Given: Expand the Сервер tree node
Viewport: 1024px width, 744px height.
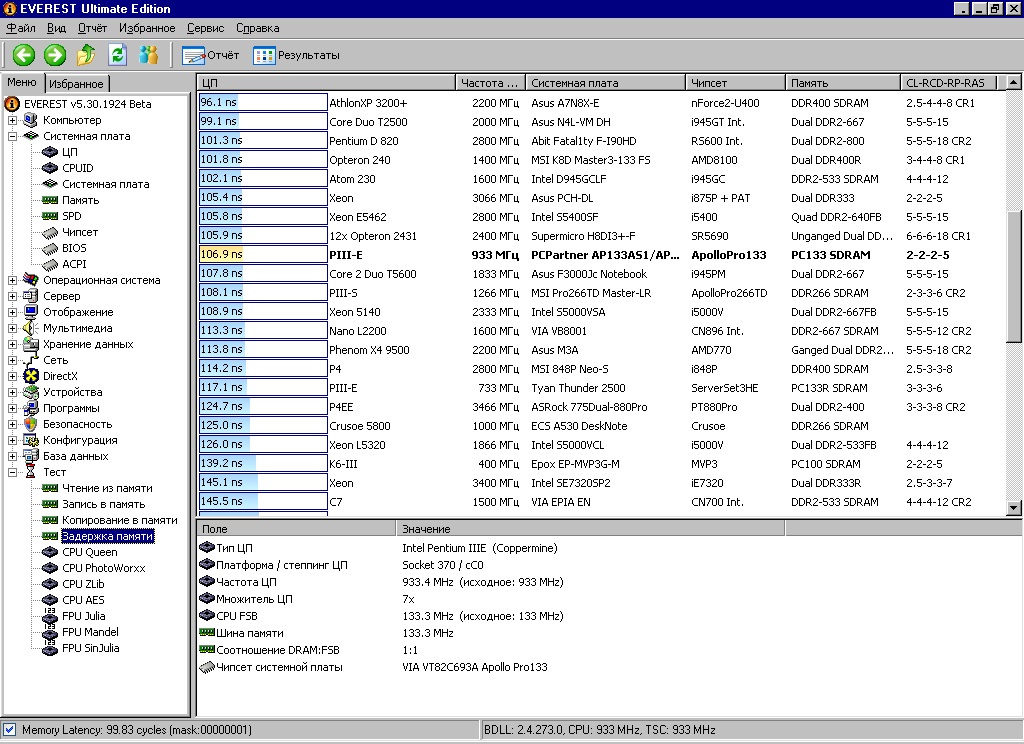Looking at the screenshot, I should click(12, 296).
